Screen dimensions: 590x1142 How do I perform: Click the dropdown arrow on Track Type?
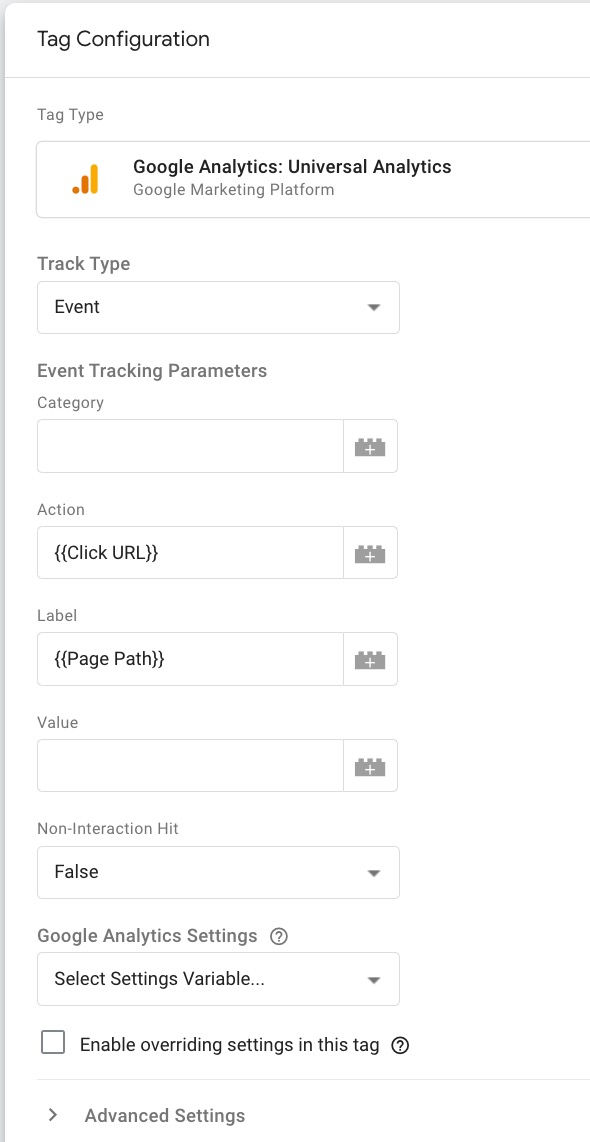[374, 307]
